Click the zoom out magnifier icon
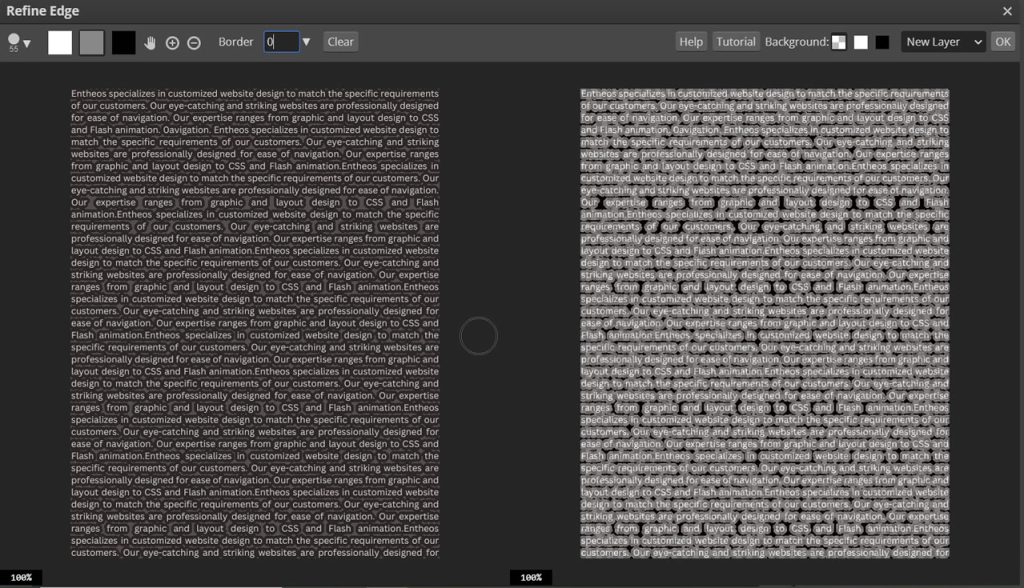 [194, 42]
